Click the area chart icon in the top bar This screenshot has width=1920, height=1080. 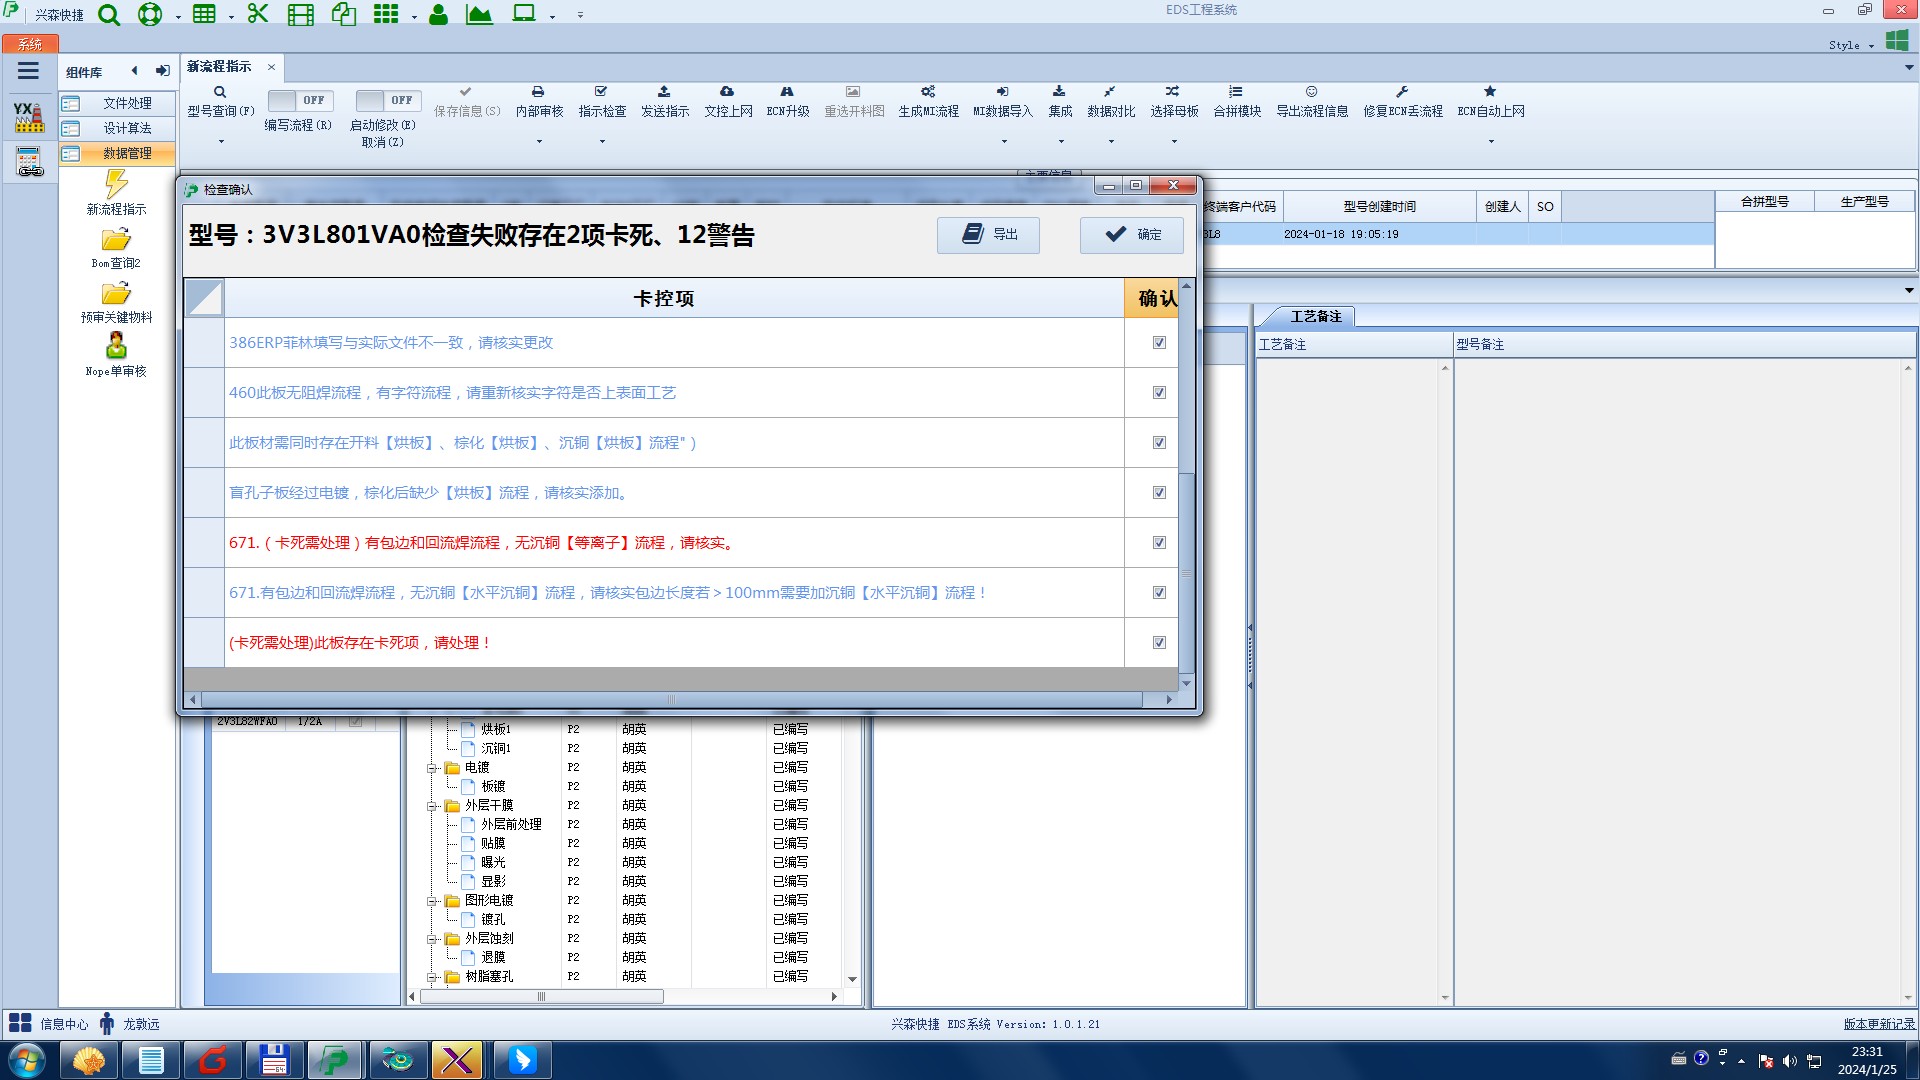(479, 15)
